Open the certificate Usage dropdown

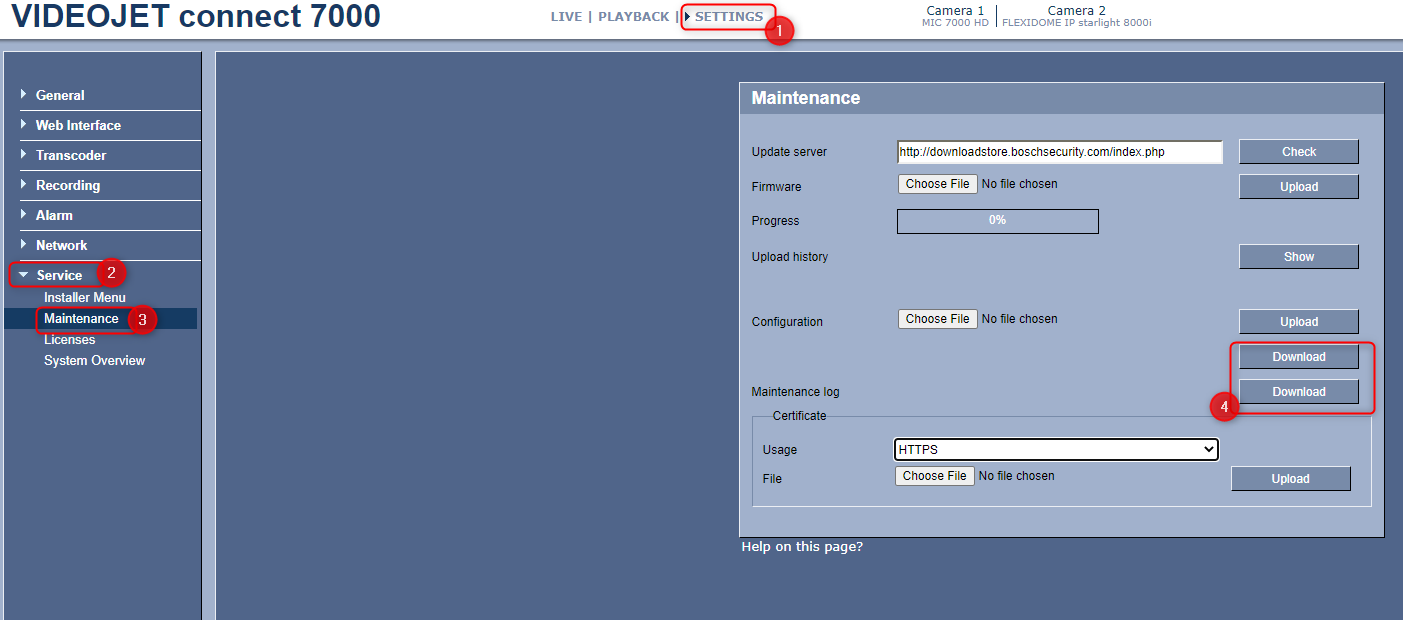click(1055, 450)
